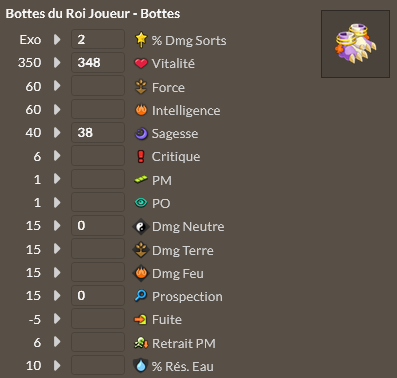397x378 pixels.
Task: Open the Bottes du Roi Joueur thumbnail
Action: pyautogui.click(x=355, y=44)
